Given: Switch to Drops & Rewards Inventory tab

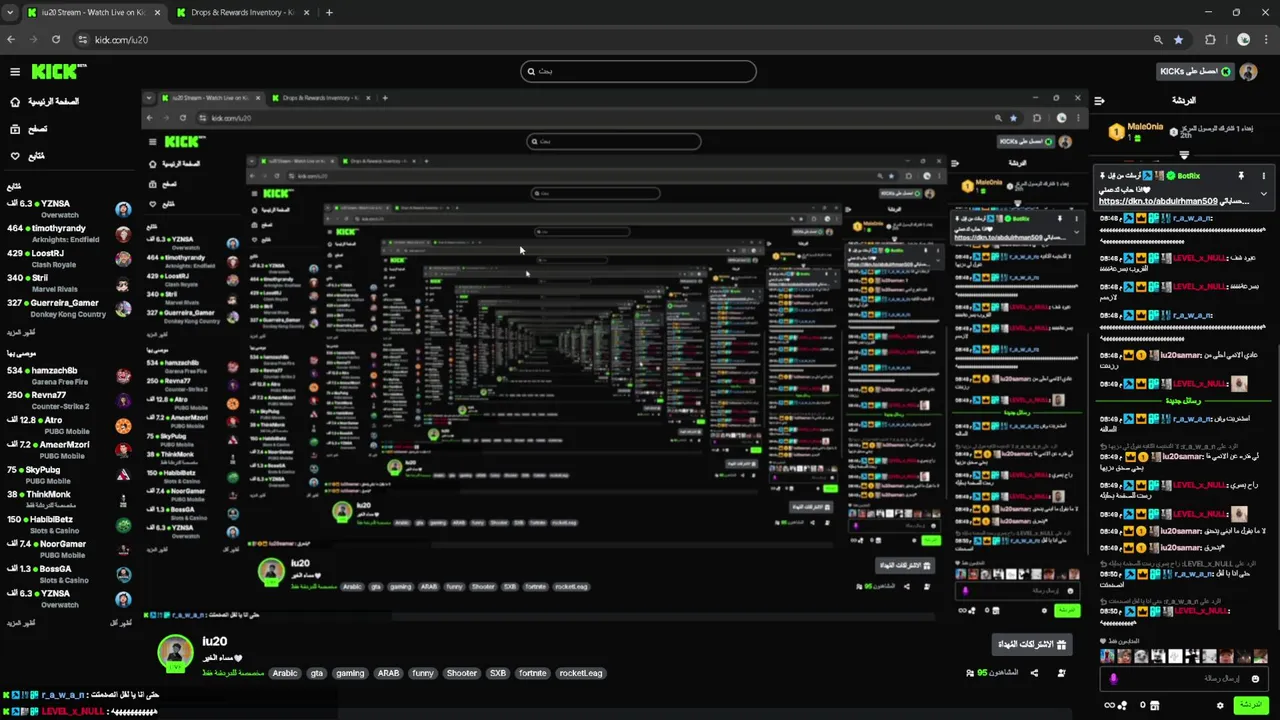Looking at the screenshot, I should coord(241,13).
